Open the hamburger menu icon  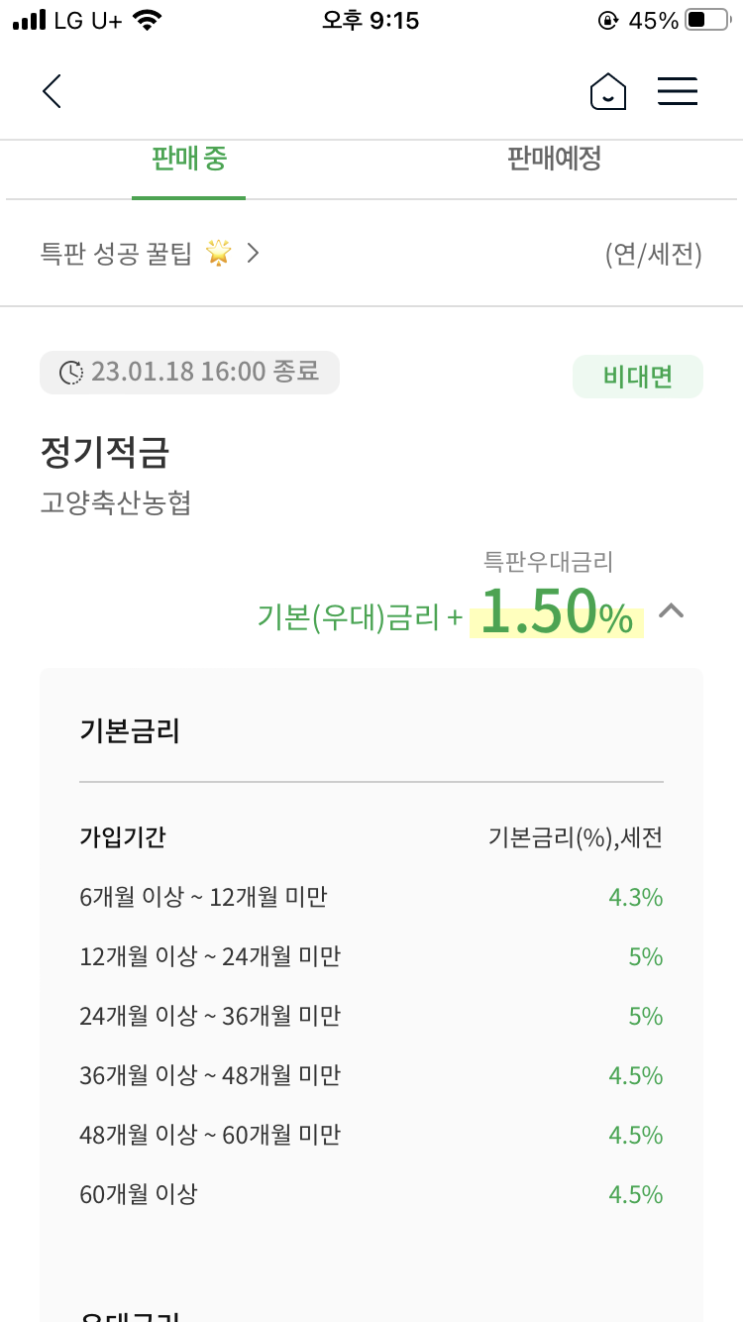coord(677,92)
